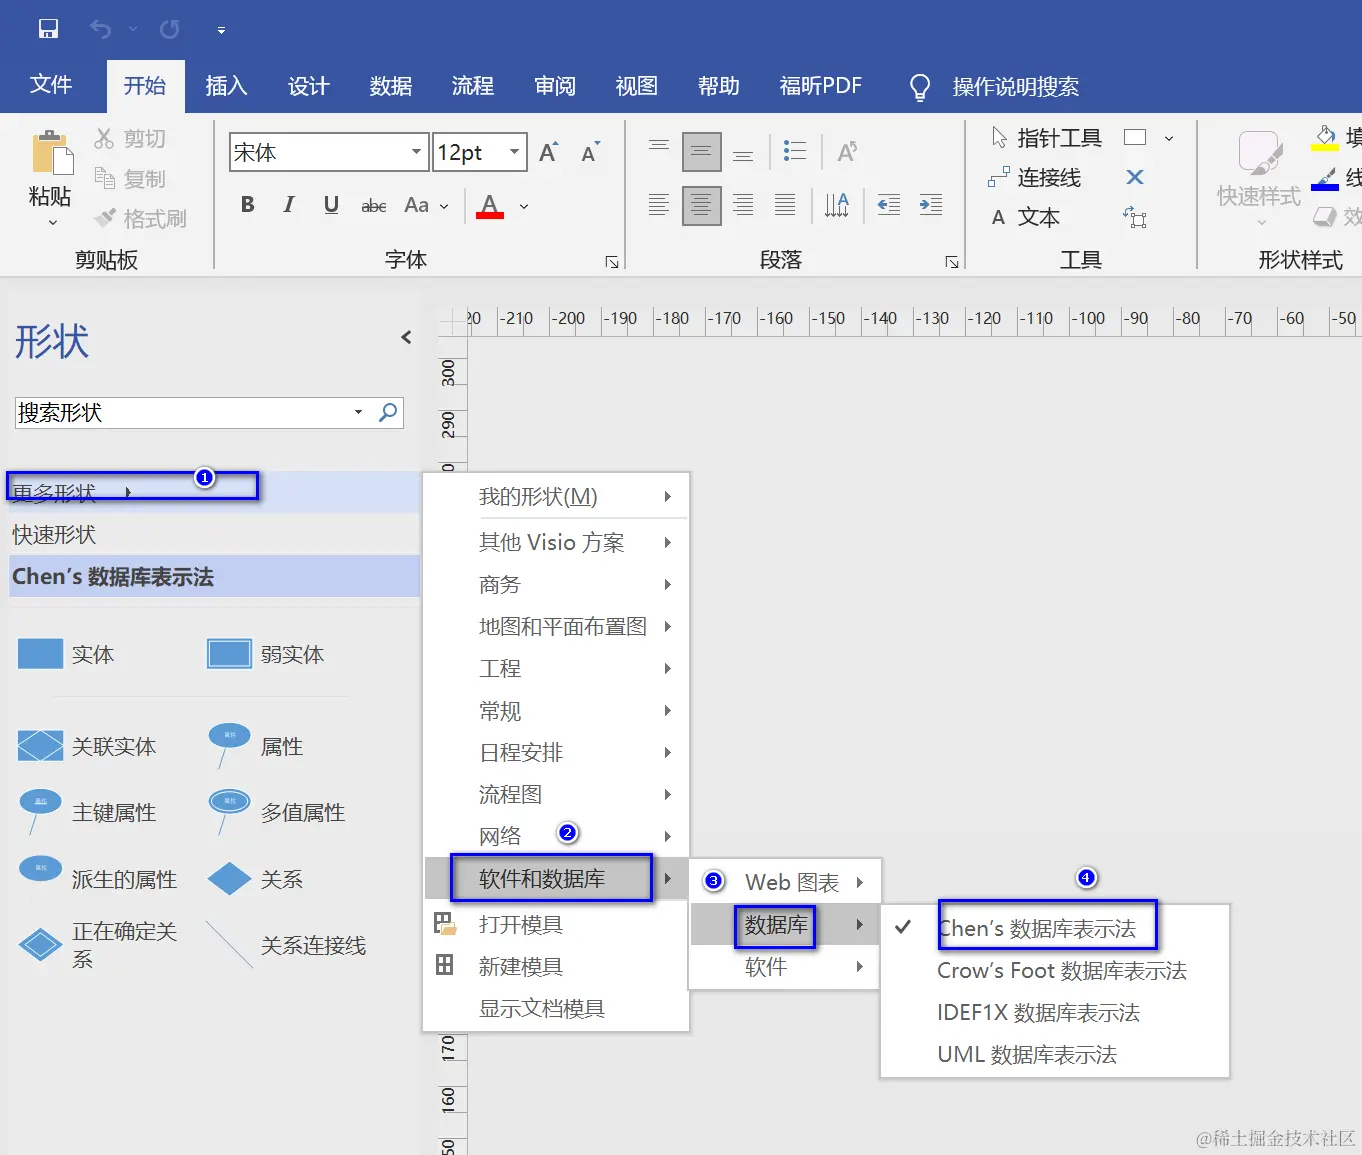Screen dimensions: 1362x1155
Task: Open the 文件 File tab
Action: 51,85
